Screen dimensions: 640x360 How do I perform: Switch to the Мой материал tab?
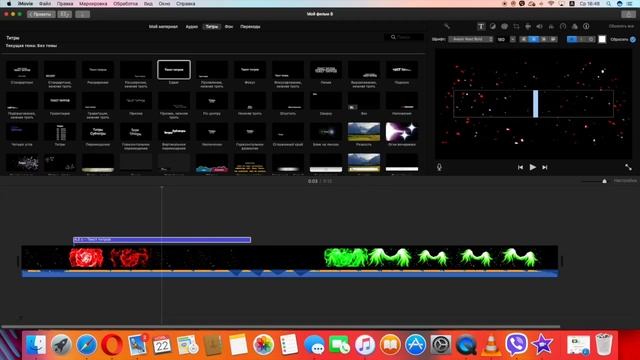163,27
